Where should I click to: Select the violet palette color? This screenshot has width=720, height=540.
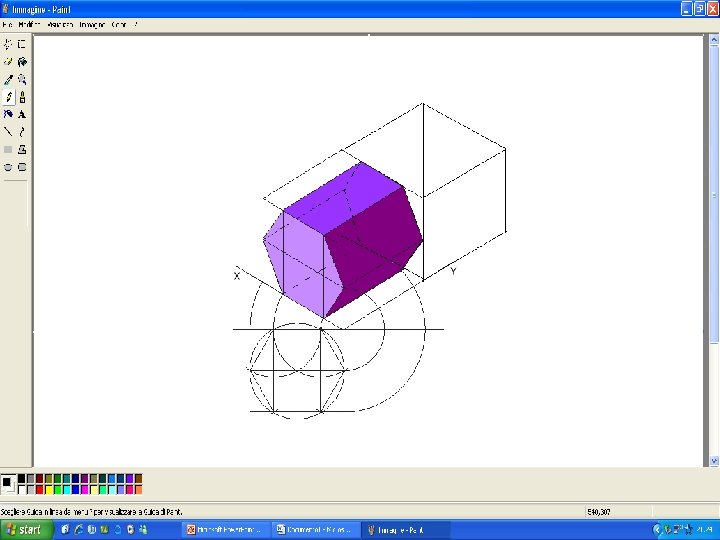[x=129, y=479]
